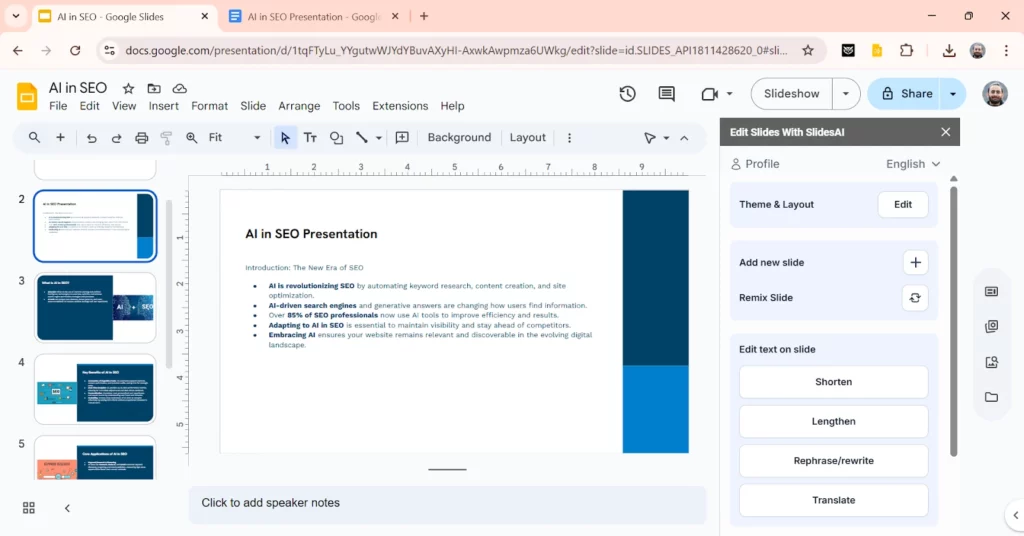Star the AI in SEO presentation
Viewport: 1024px width, 536px height.
click(x=128, y=89)
